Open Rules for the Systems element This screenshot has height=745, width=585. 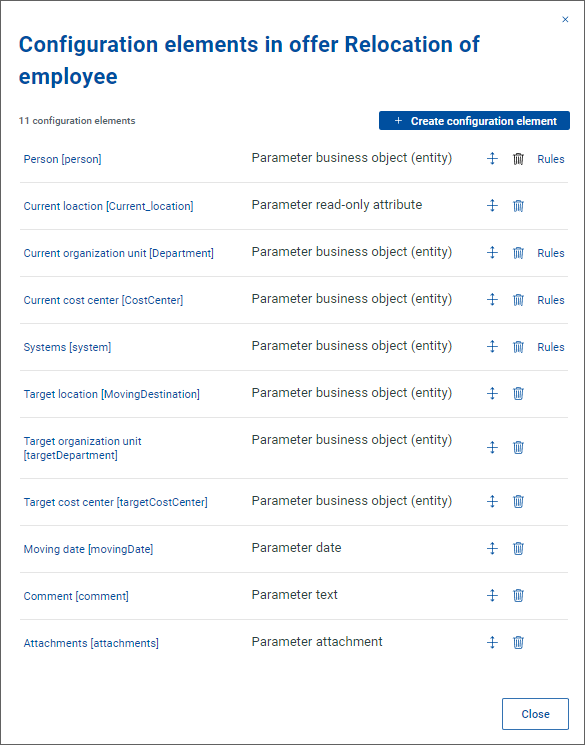(x=551, y=347)
